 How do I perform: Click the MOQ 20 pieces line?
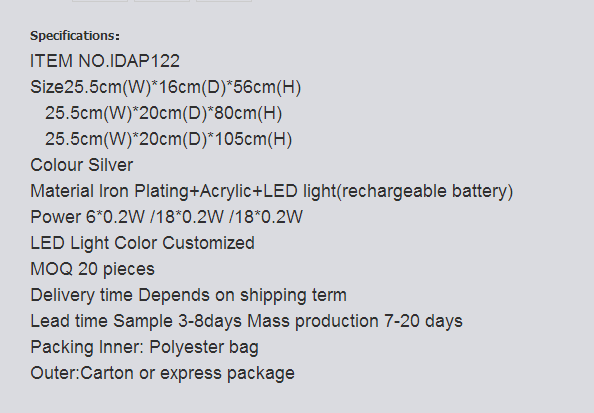pyautogui.click(x=92, y=269)
